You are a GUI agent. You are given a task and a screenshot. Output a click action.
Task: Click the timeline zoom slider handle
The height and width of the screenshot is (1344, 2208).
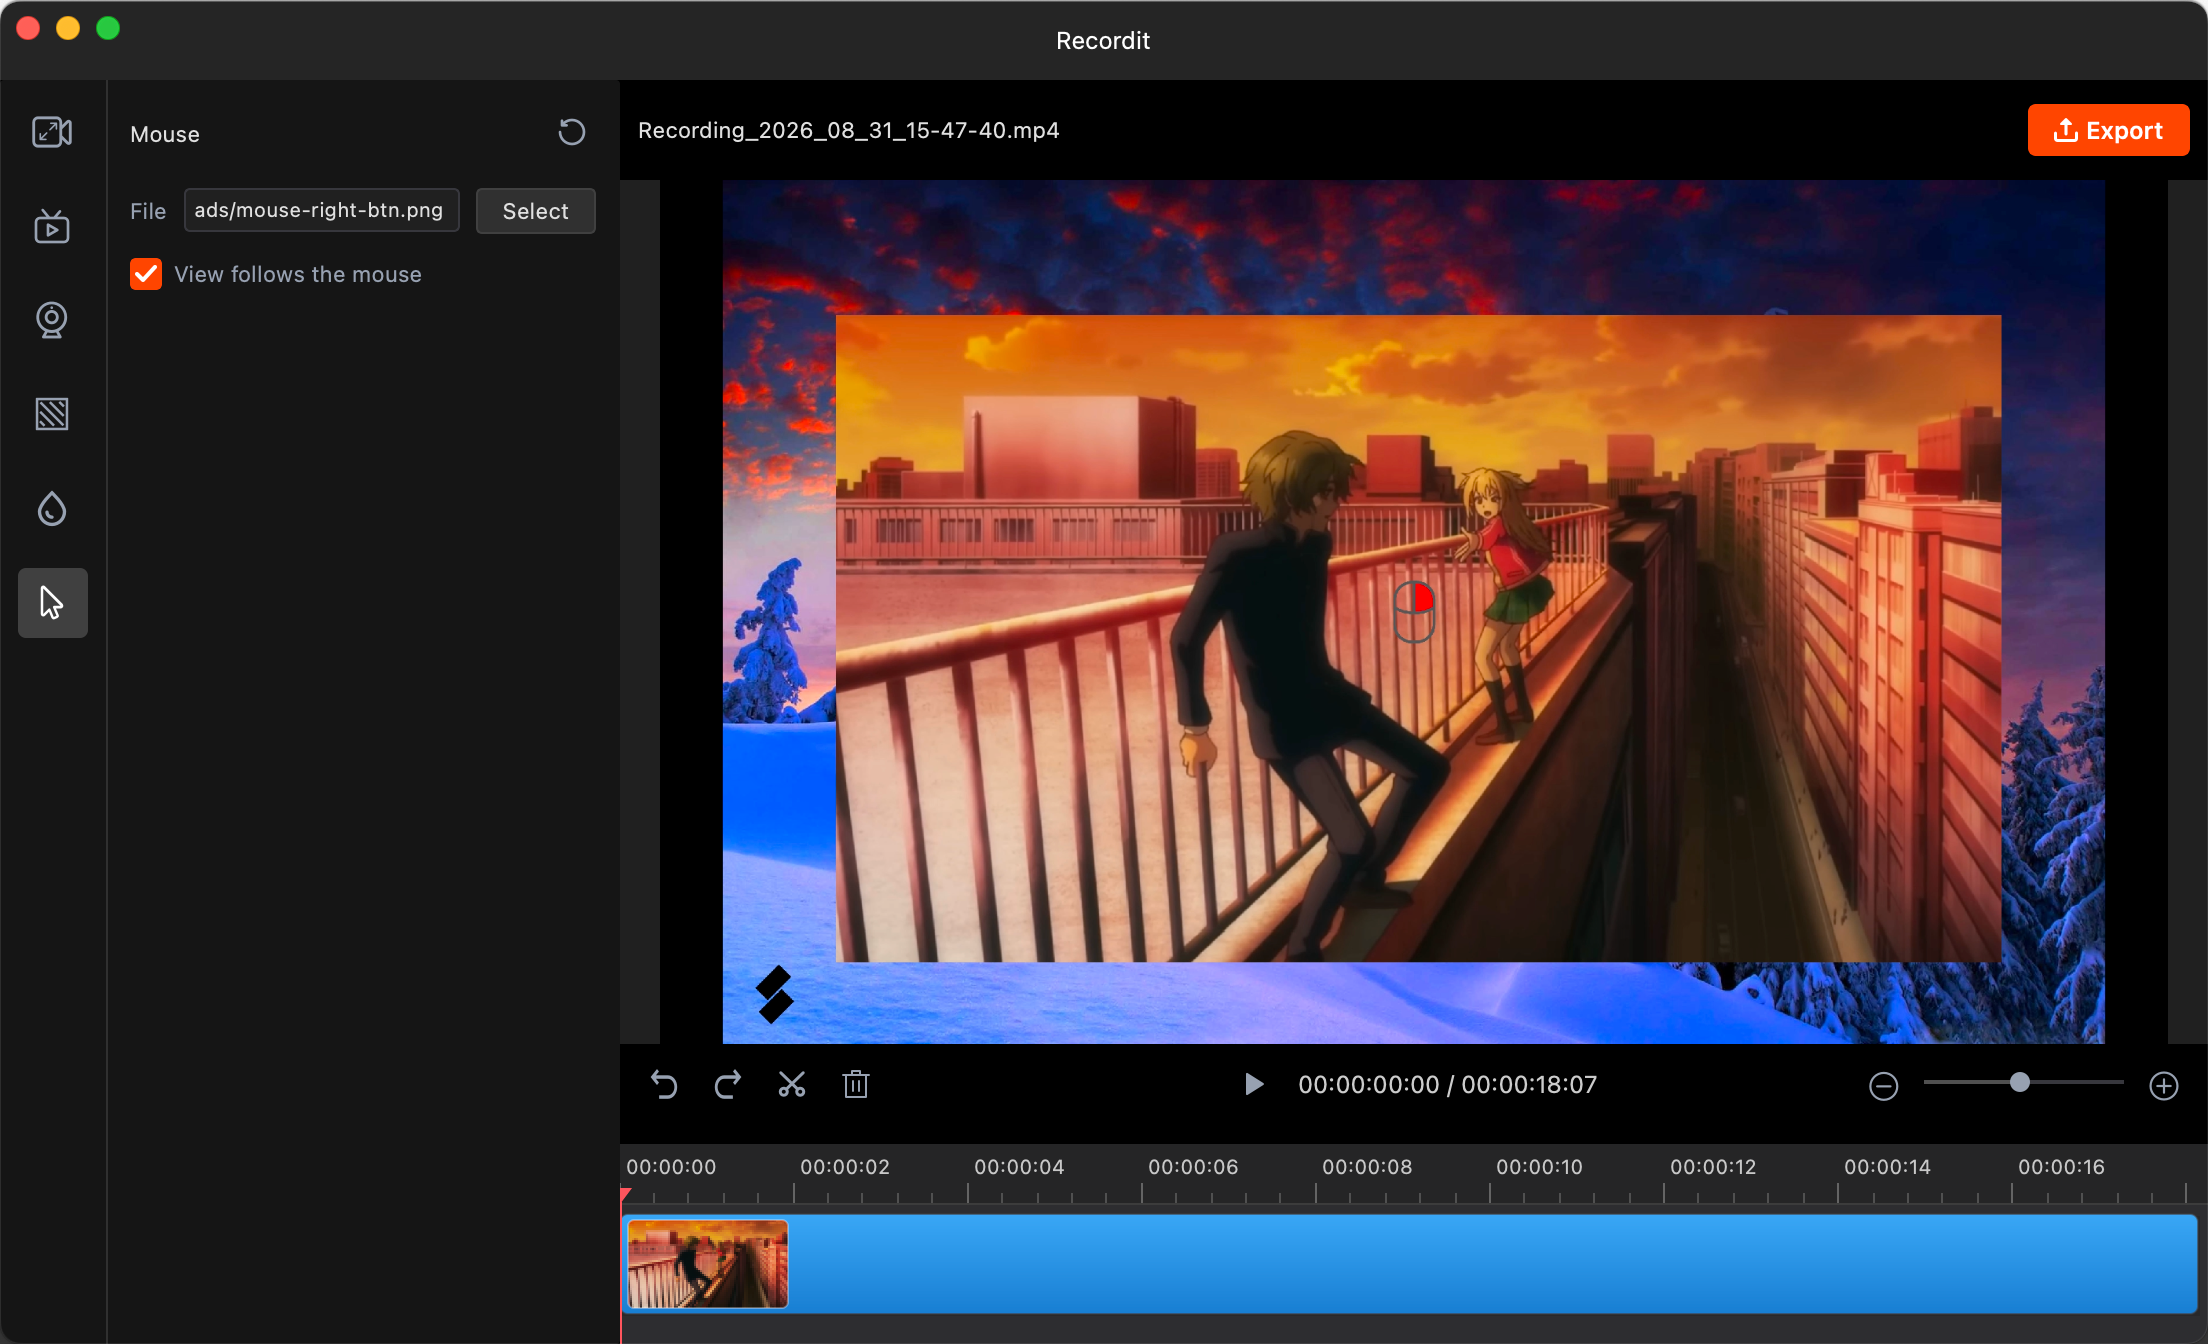tap(2019, 1082)
